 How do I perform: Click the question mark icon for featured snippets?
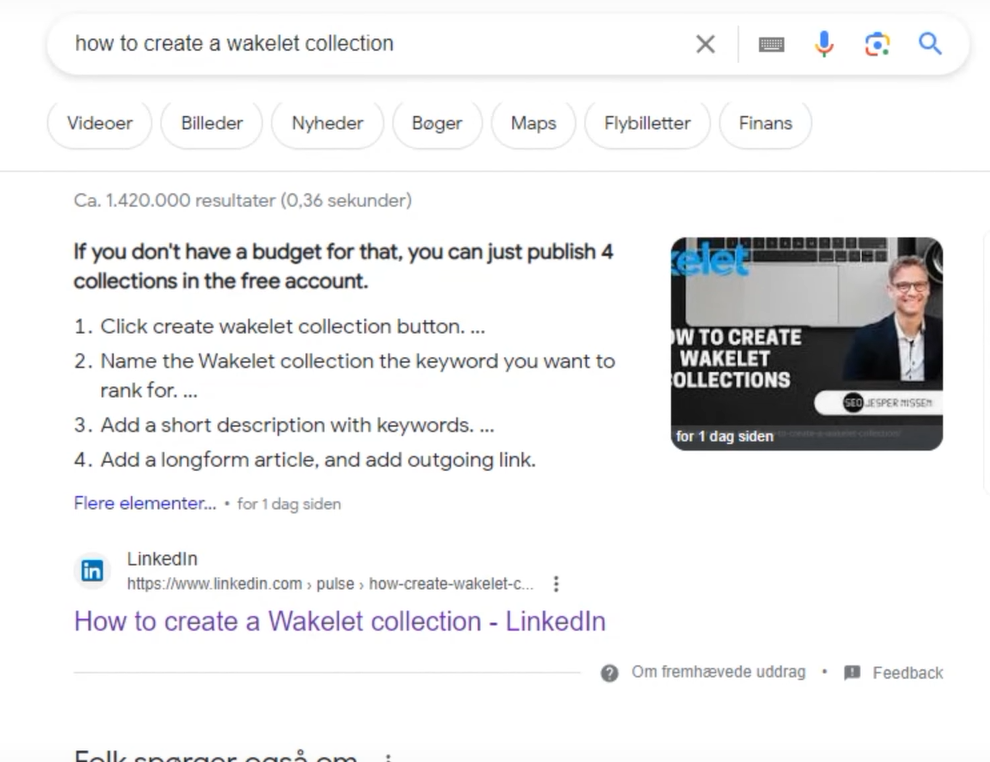point(609,673)
